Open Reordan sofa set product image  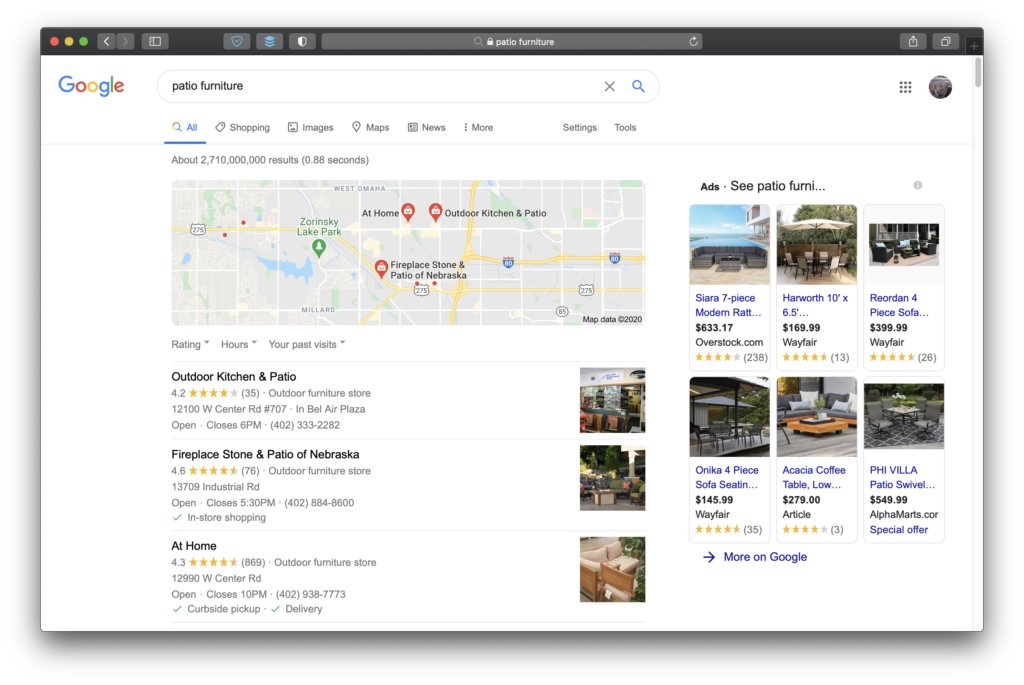tap(904, 245)
